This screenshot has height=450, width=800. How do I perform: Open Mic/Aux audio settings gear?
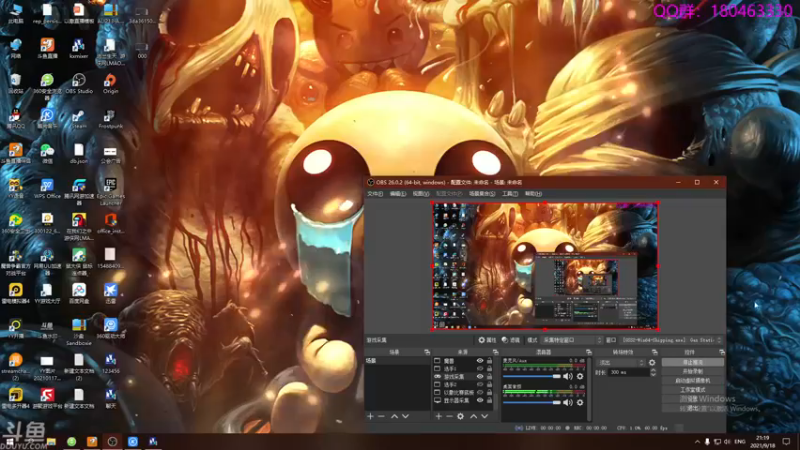coord(580,377)
